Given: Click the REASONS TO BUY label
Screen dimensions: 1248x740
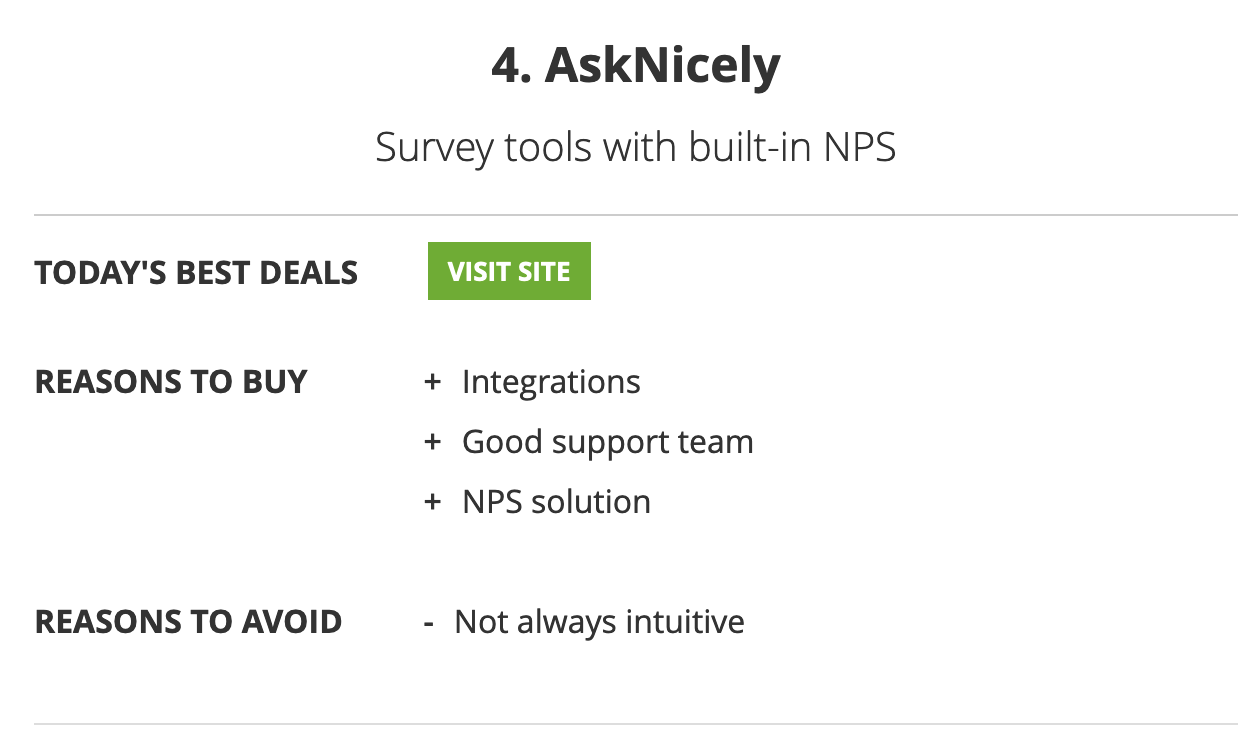Looking at the screenshot, I should click(171, 382).
